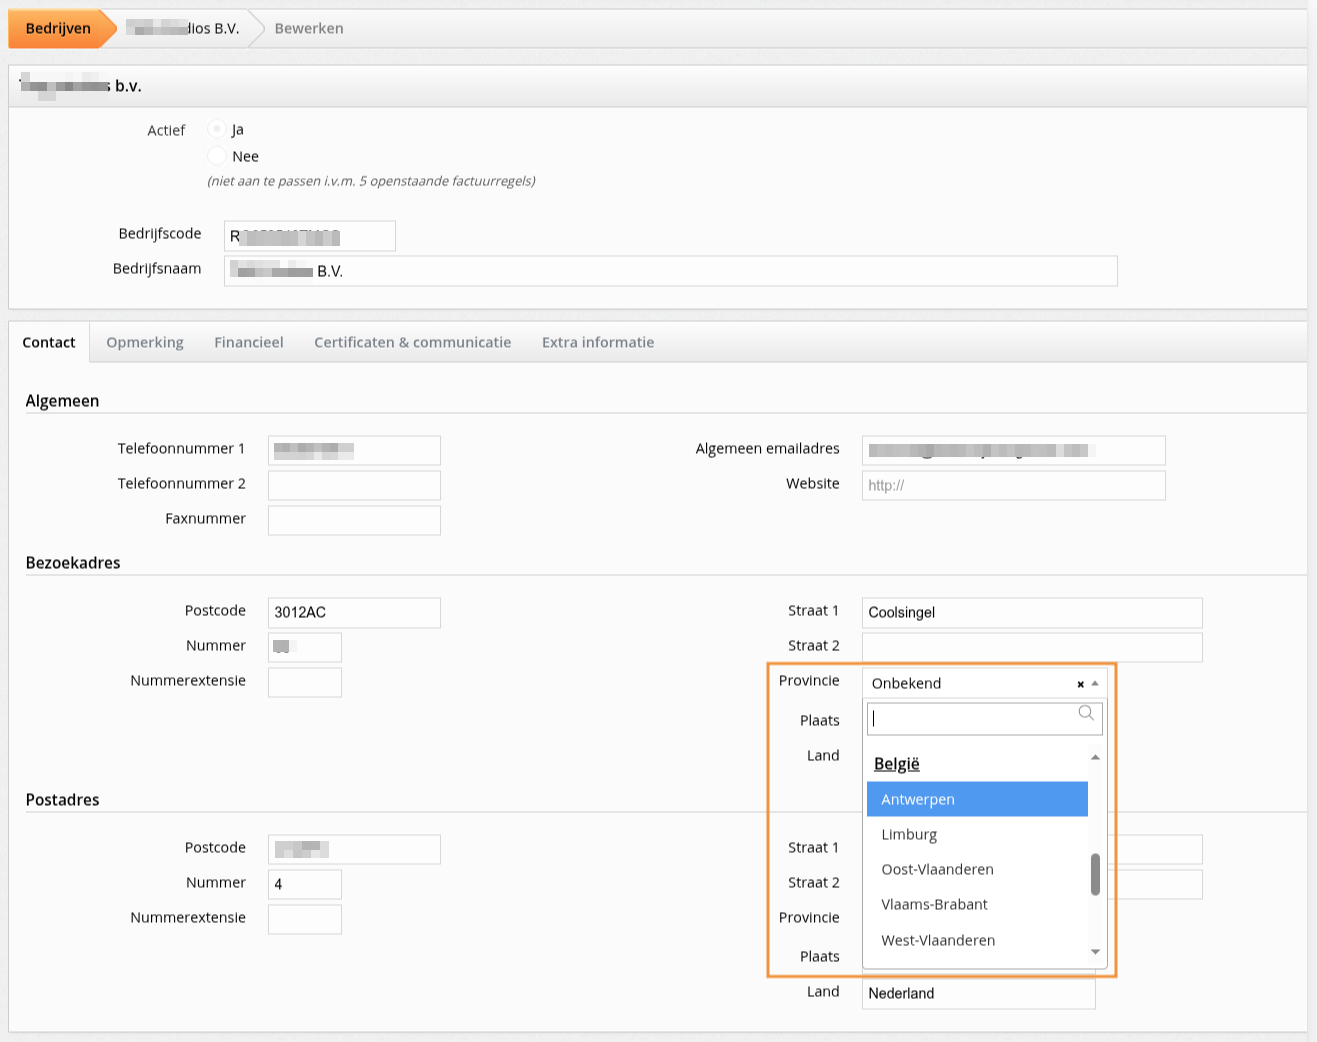Select the Ja radio button for Actief

217,129
